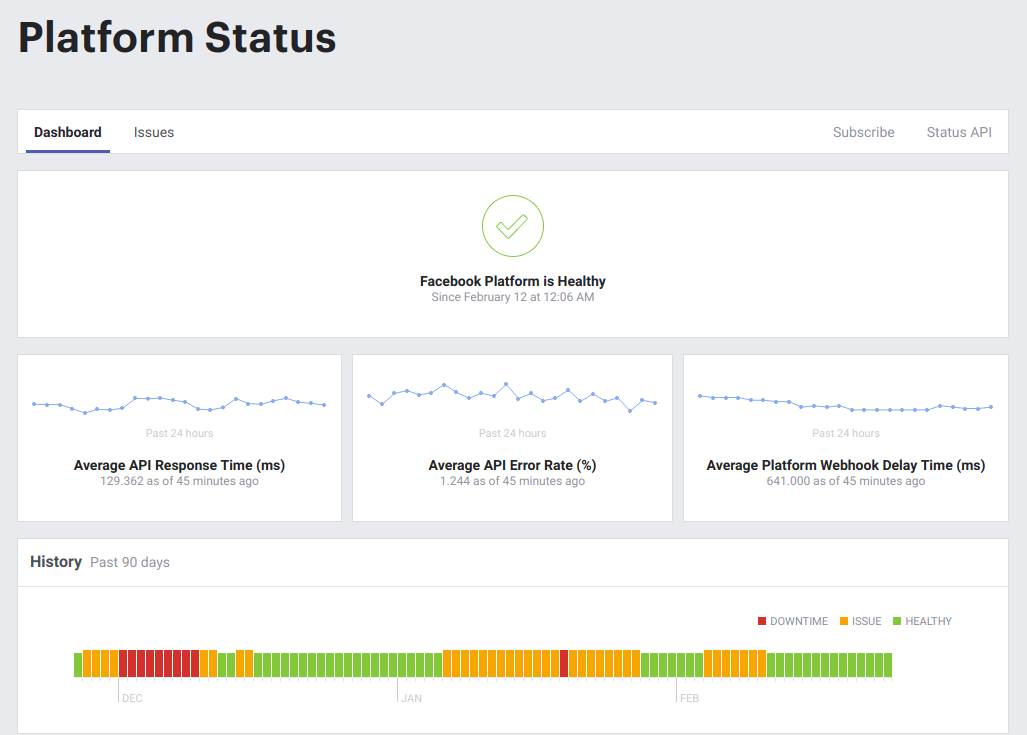The height and width of the screenshot is (735, 1027).
Task: Click the Average Platform Webhook Delay Time title
Action: tap(845, 465)
